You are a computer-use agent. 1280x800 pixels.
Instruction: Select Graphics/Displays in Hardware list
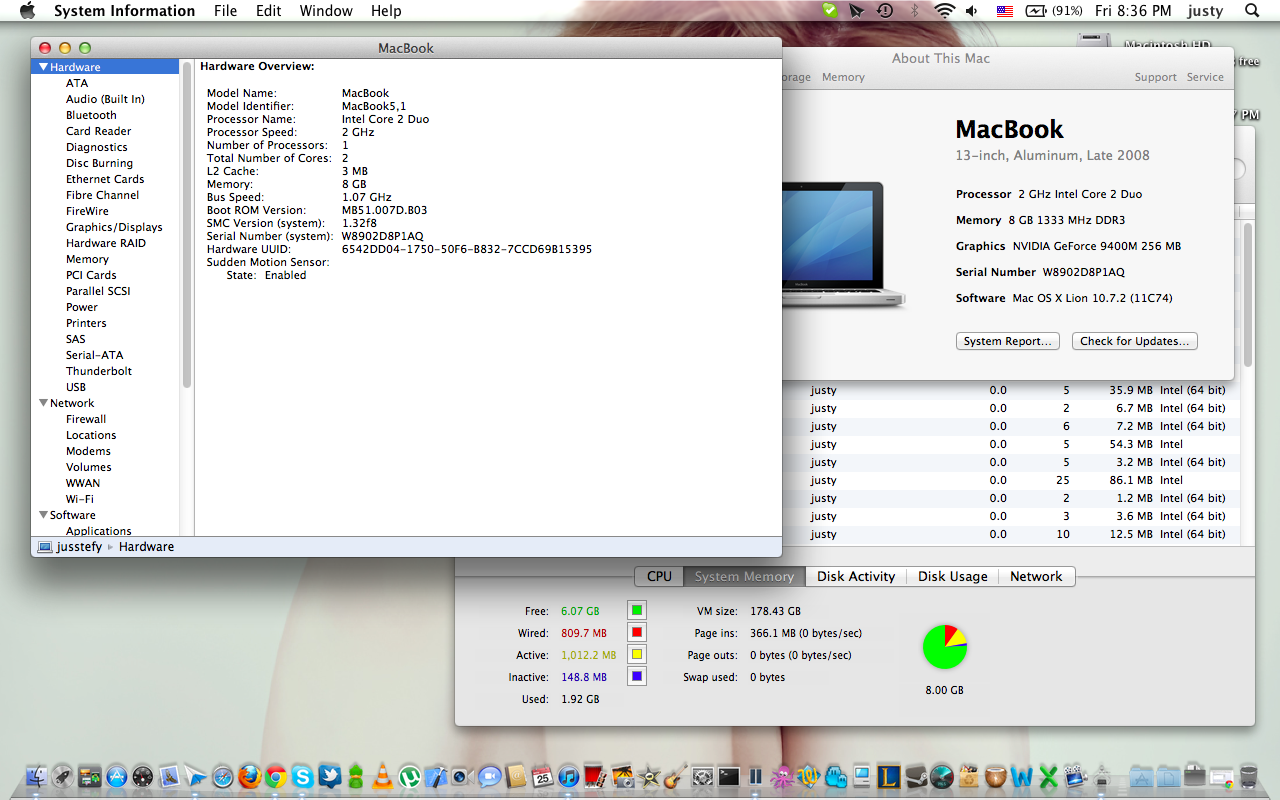pyautogui.click(x=114, y=227)
